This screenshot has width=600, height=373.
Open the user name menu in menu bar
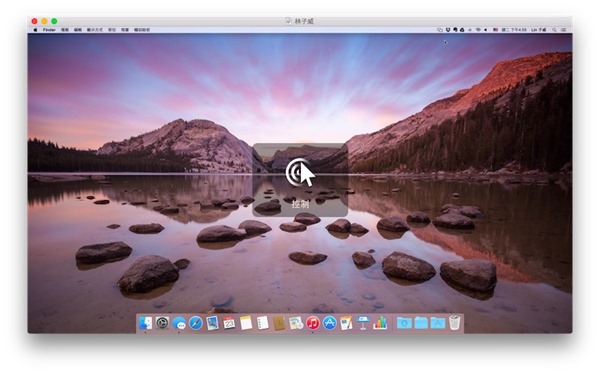[538, 29]
